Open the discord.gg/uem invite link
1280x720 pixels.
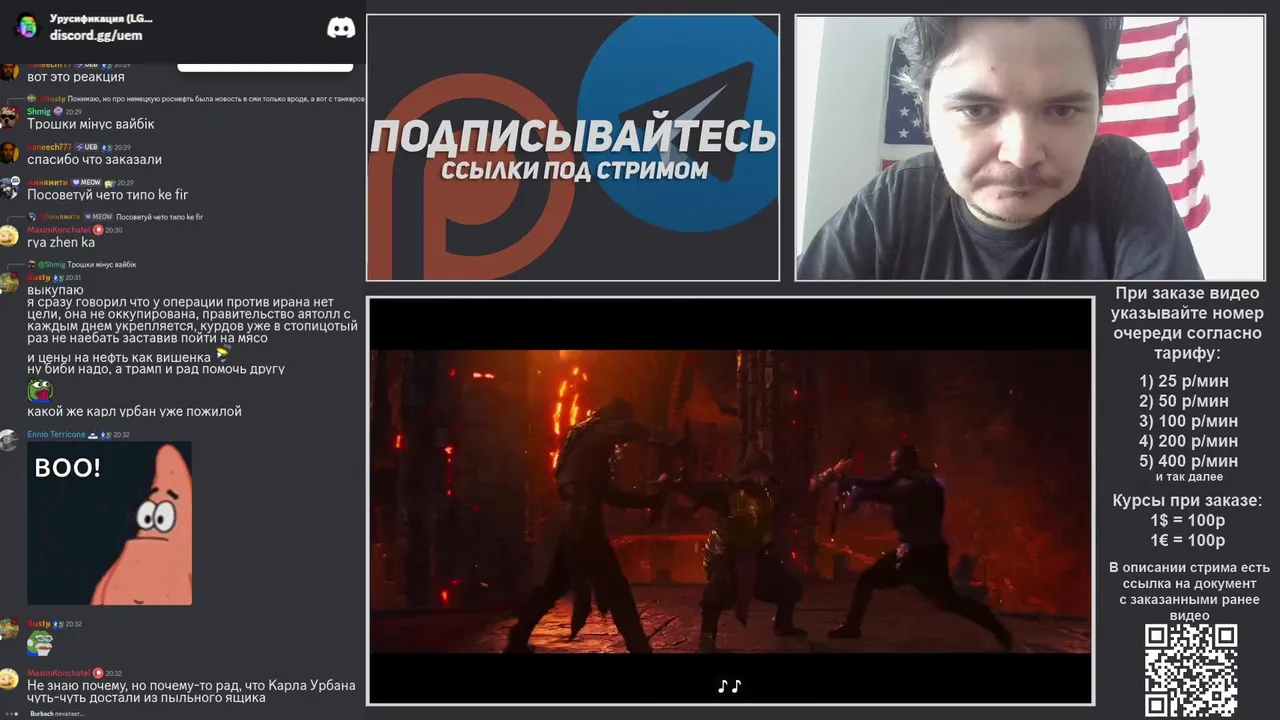(x=96, y=35)
